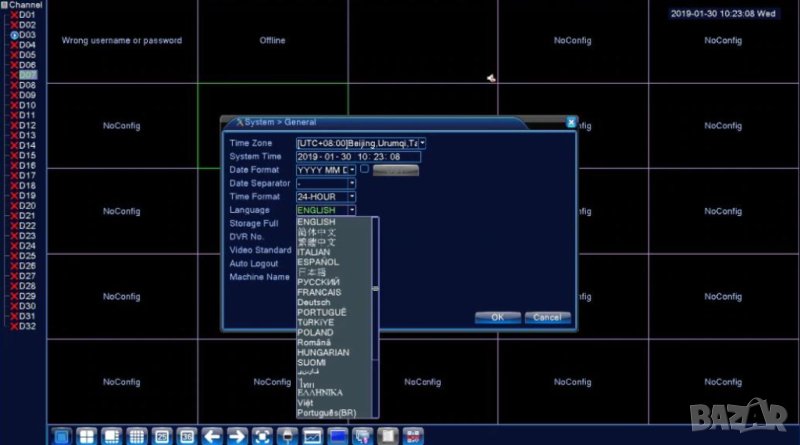
Task: Switch to single-view layout icon
Action: coord(60,436)
